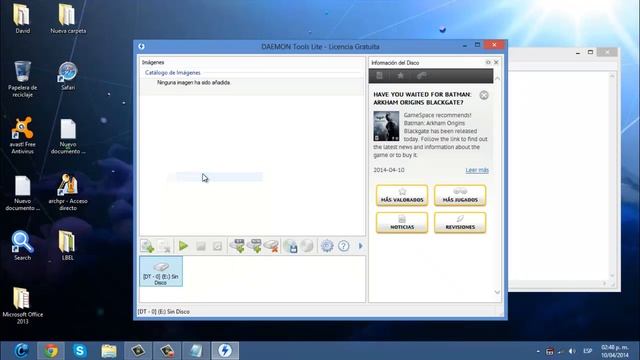Select the Catálogo de Imágenes entry
Screen dimensions: 640x360
[173, 73]
